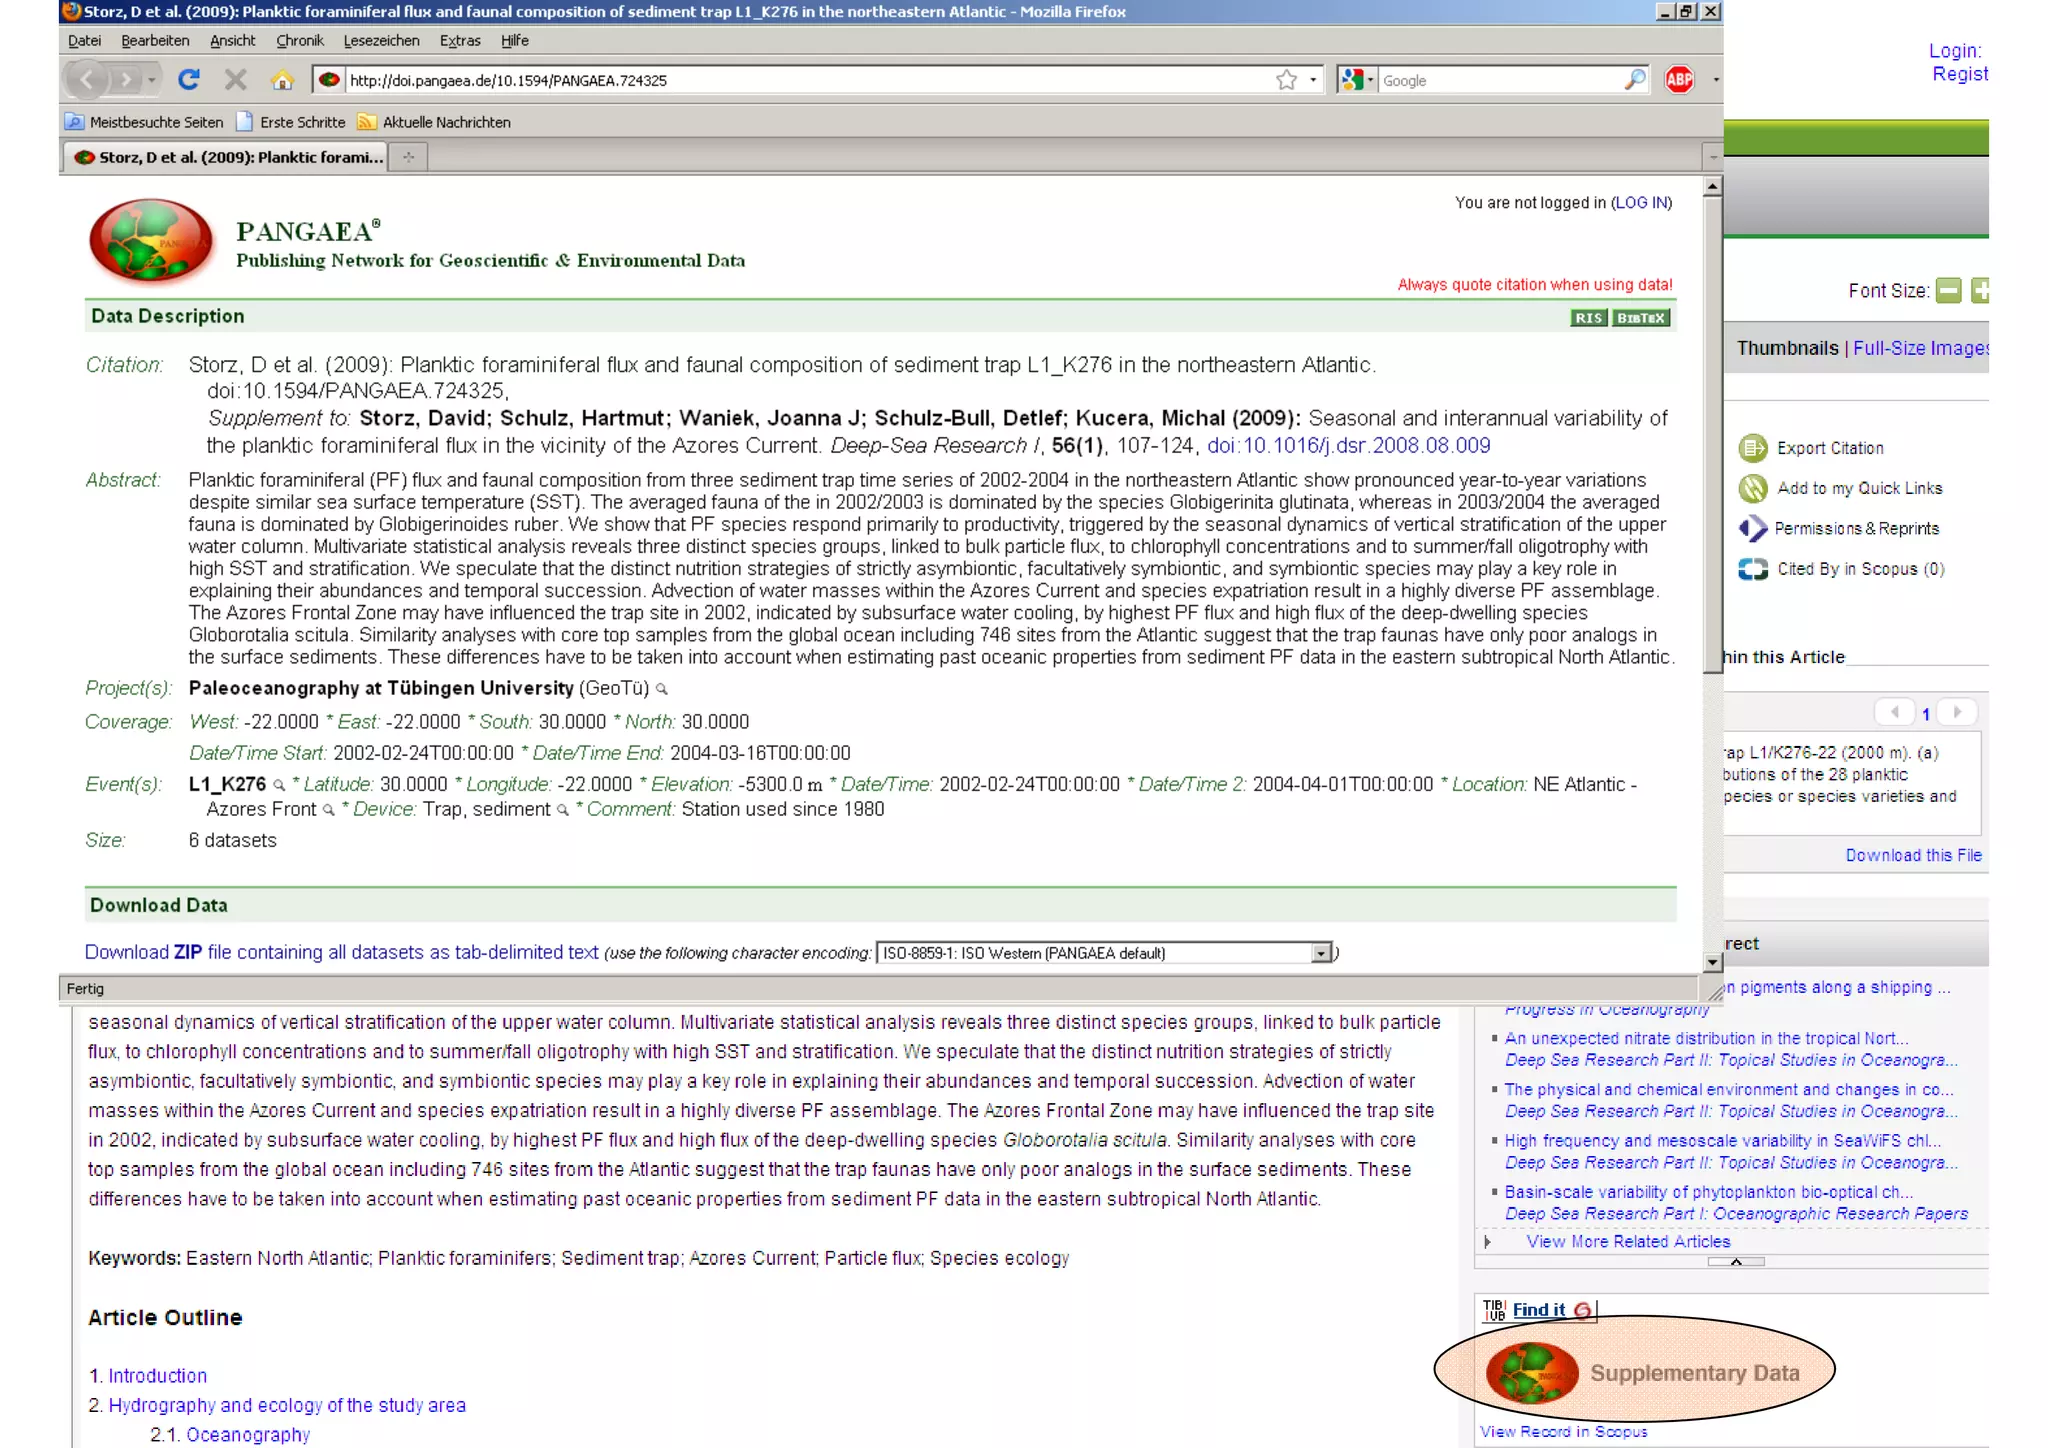This screenshot has width=2048, height=1448.
Task: Click magnifier icon next to L1_K276 event
Action: [279, 786]
